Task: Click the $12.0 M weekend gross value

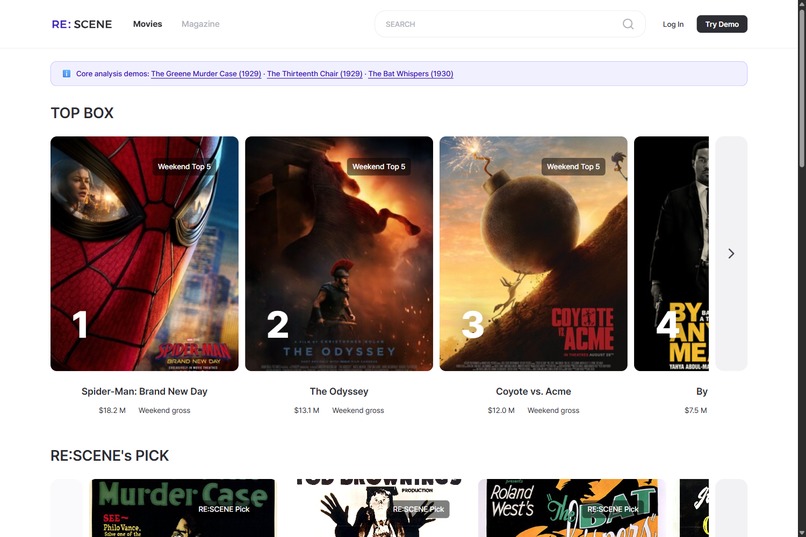Action: point(501,411)
